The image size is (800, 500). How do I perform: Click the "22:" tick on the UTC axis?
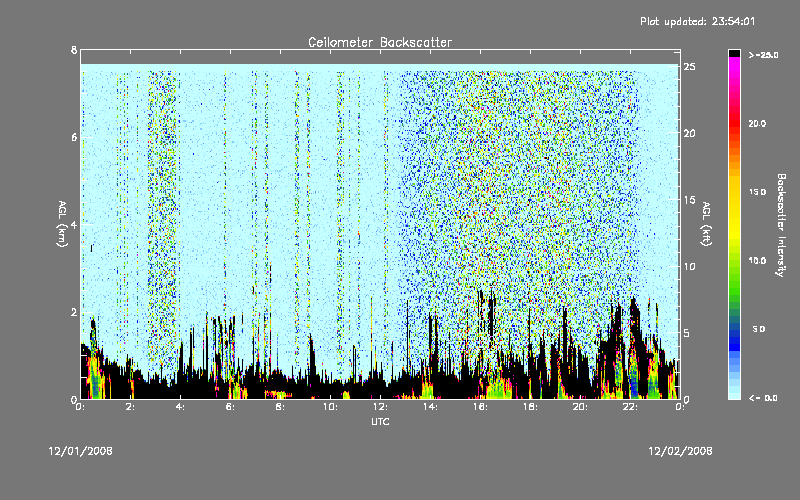[631, 407]
